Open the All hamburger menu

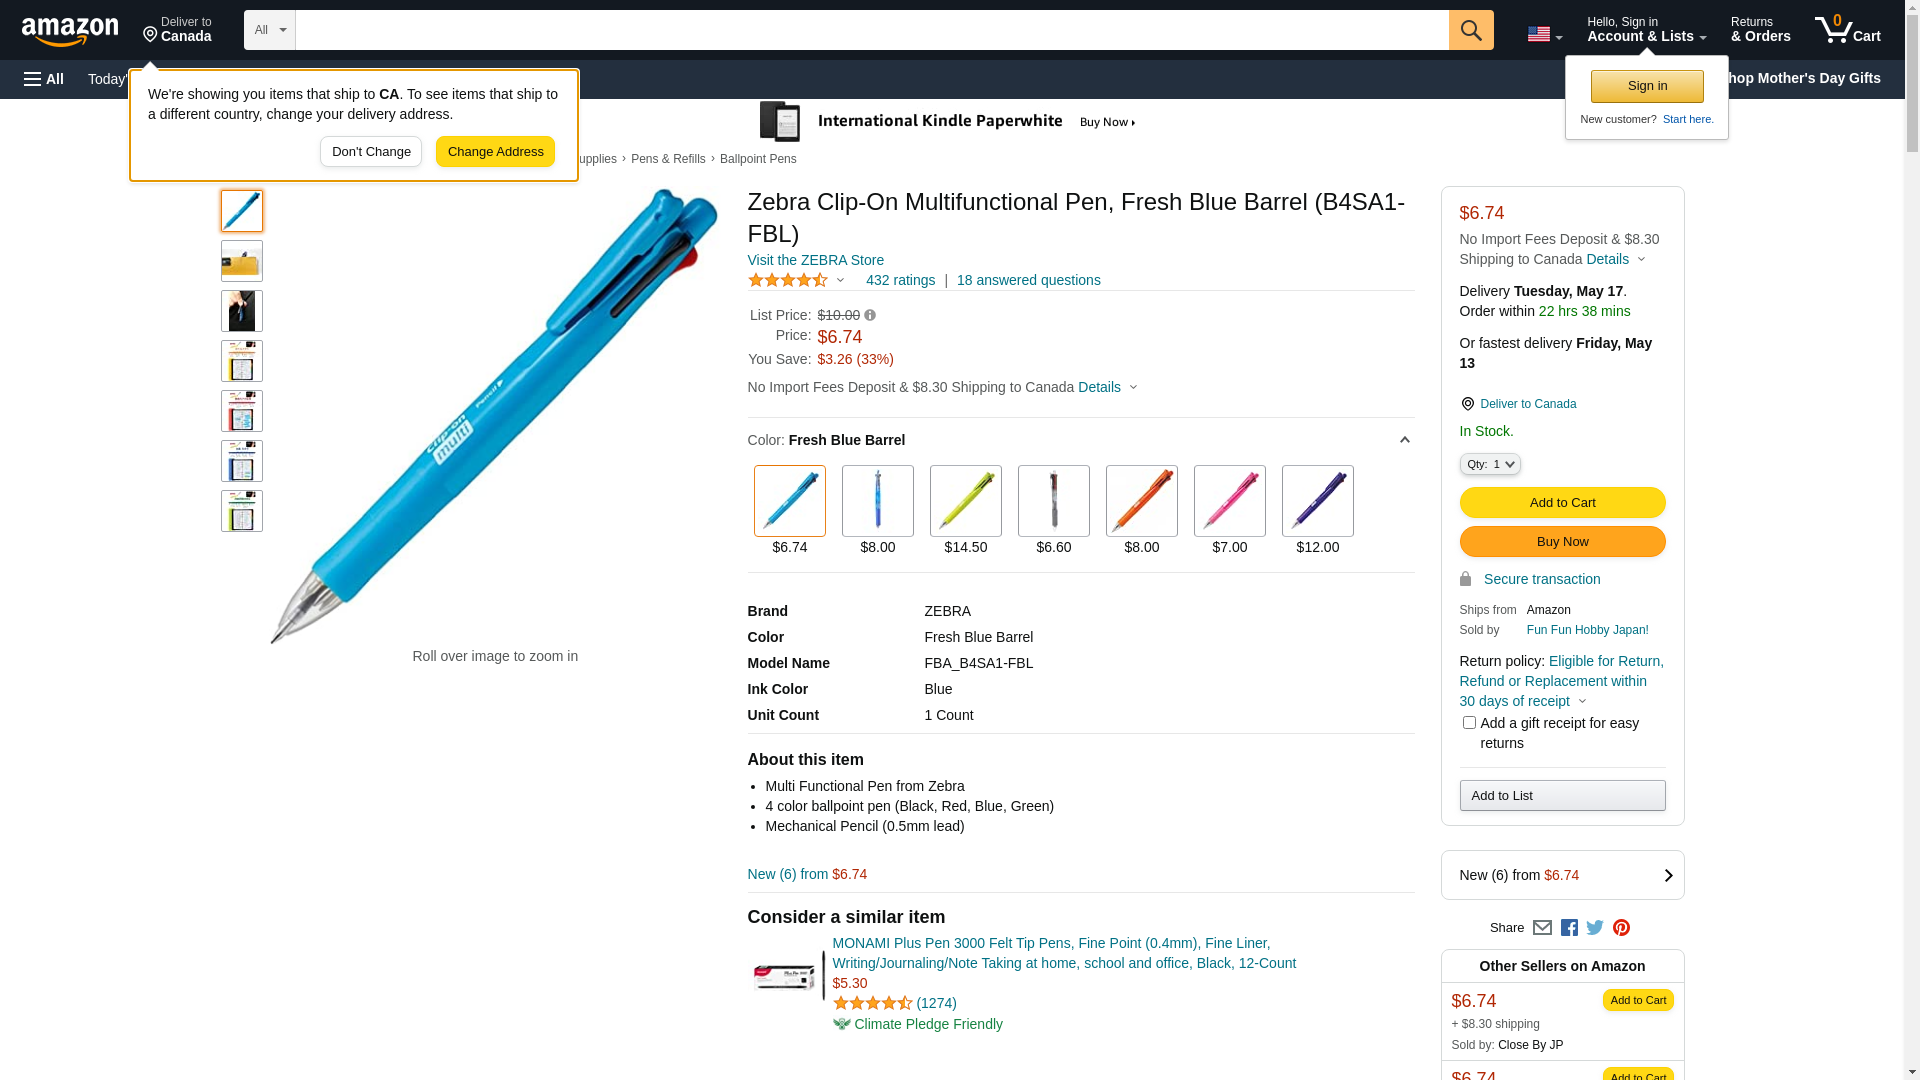(x=44, y=79)
